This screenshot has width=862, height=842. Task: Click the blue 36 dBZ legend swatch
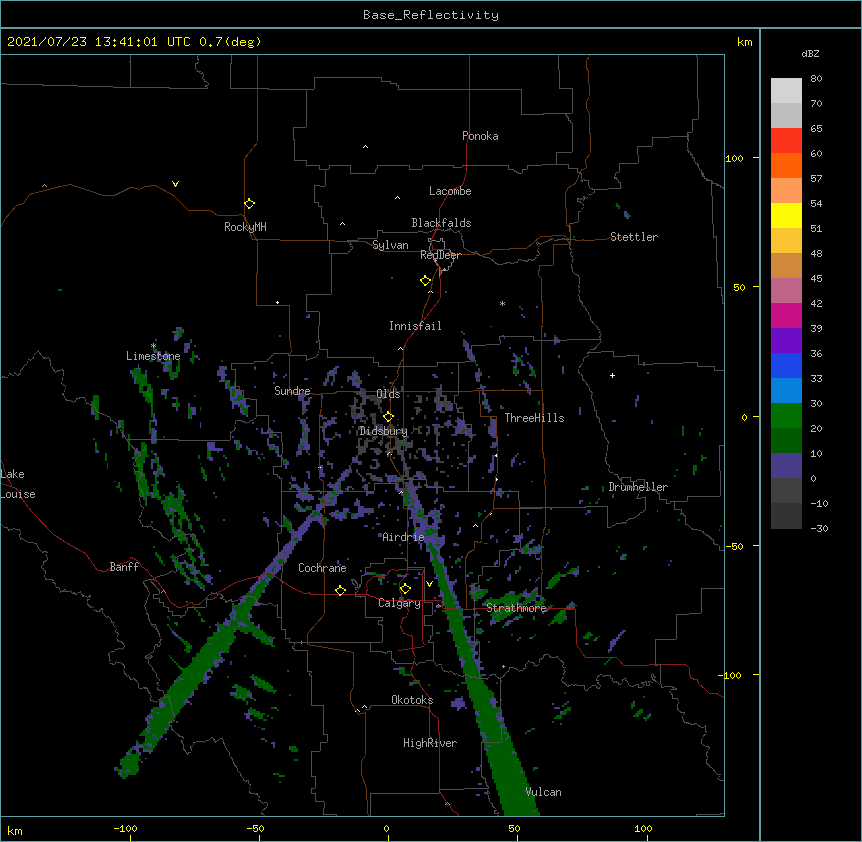(786, 365)
